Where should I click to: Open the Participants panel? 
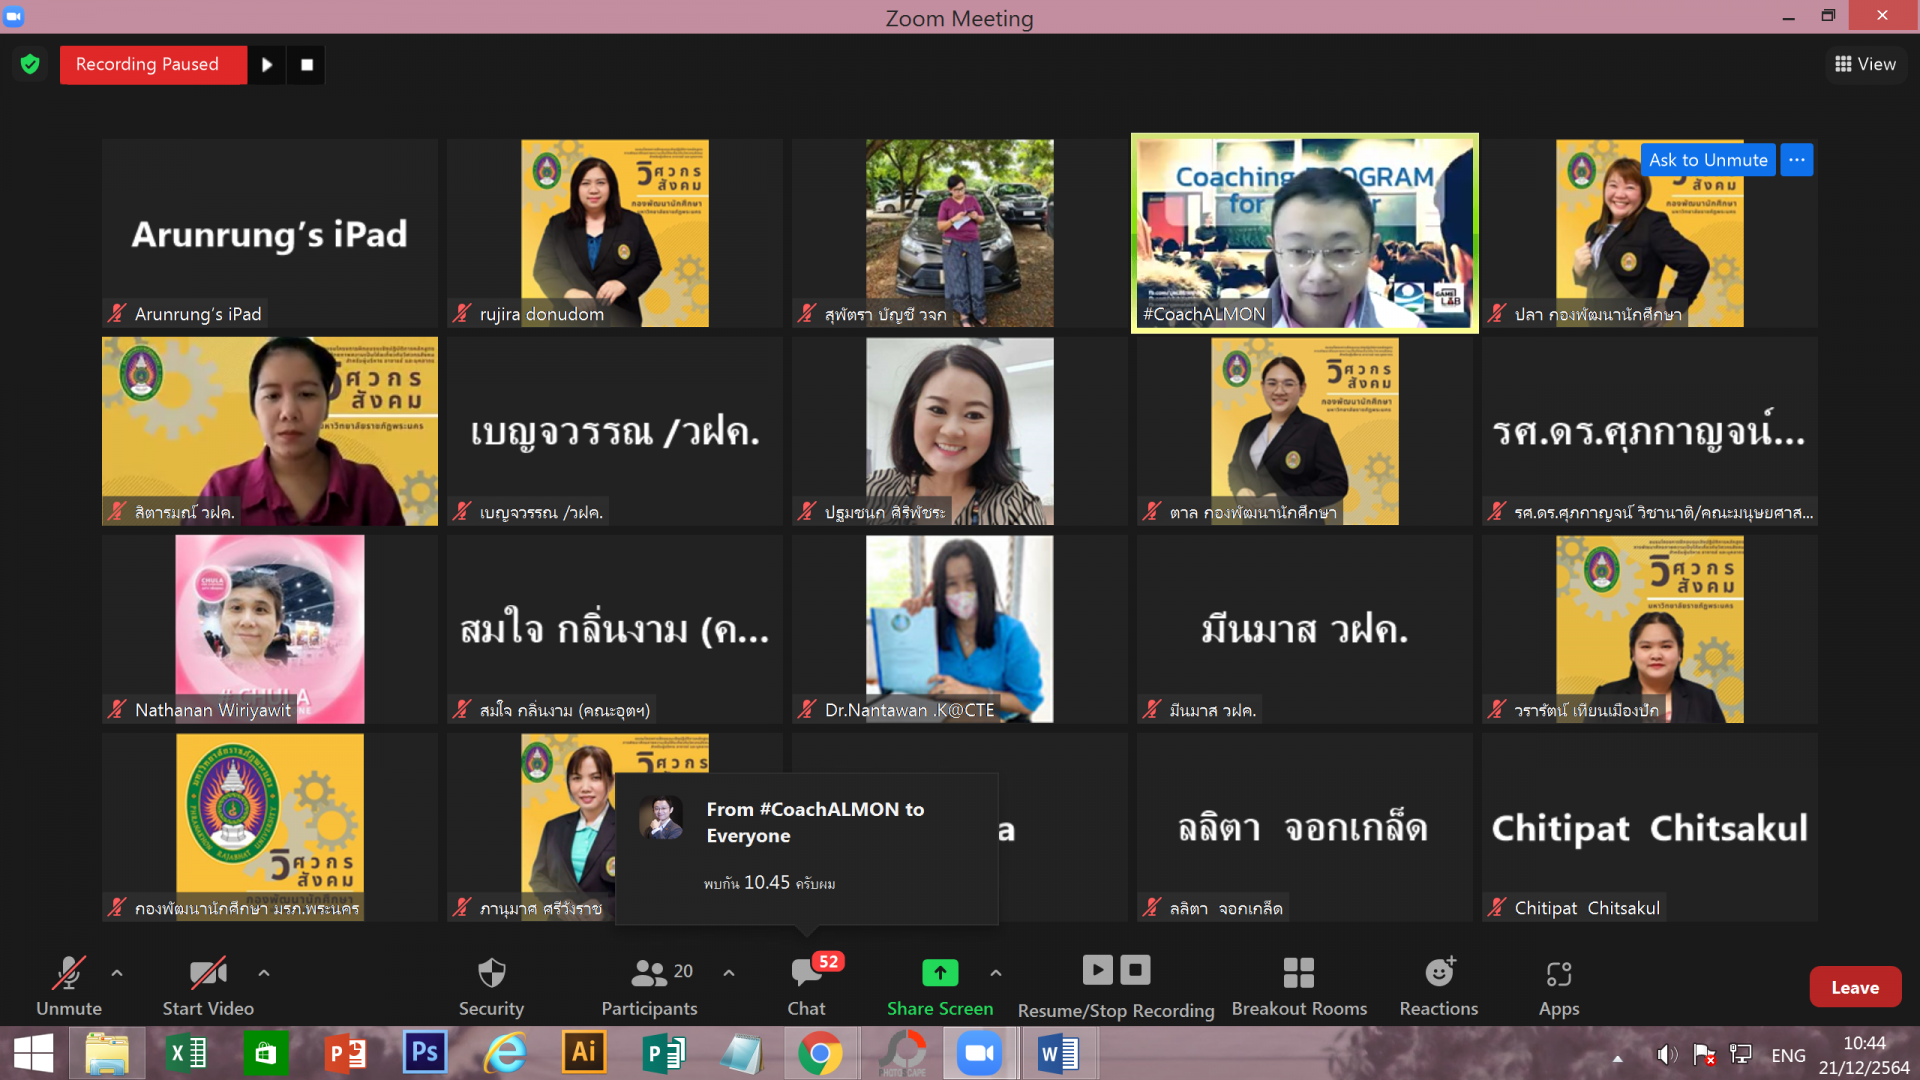(x=650, y=986)
